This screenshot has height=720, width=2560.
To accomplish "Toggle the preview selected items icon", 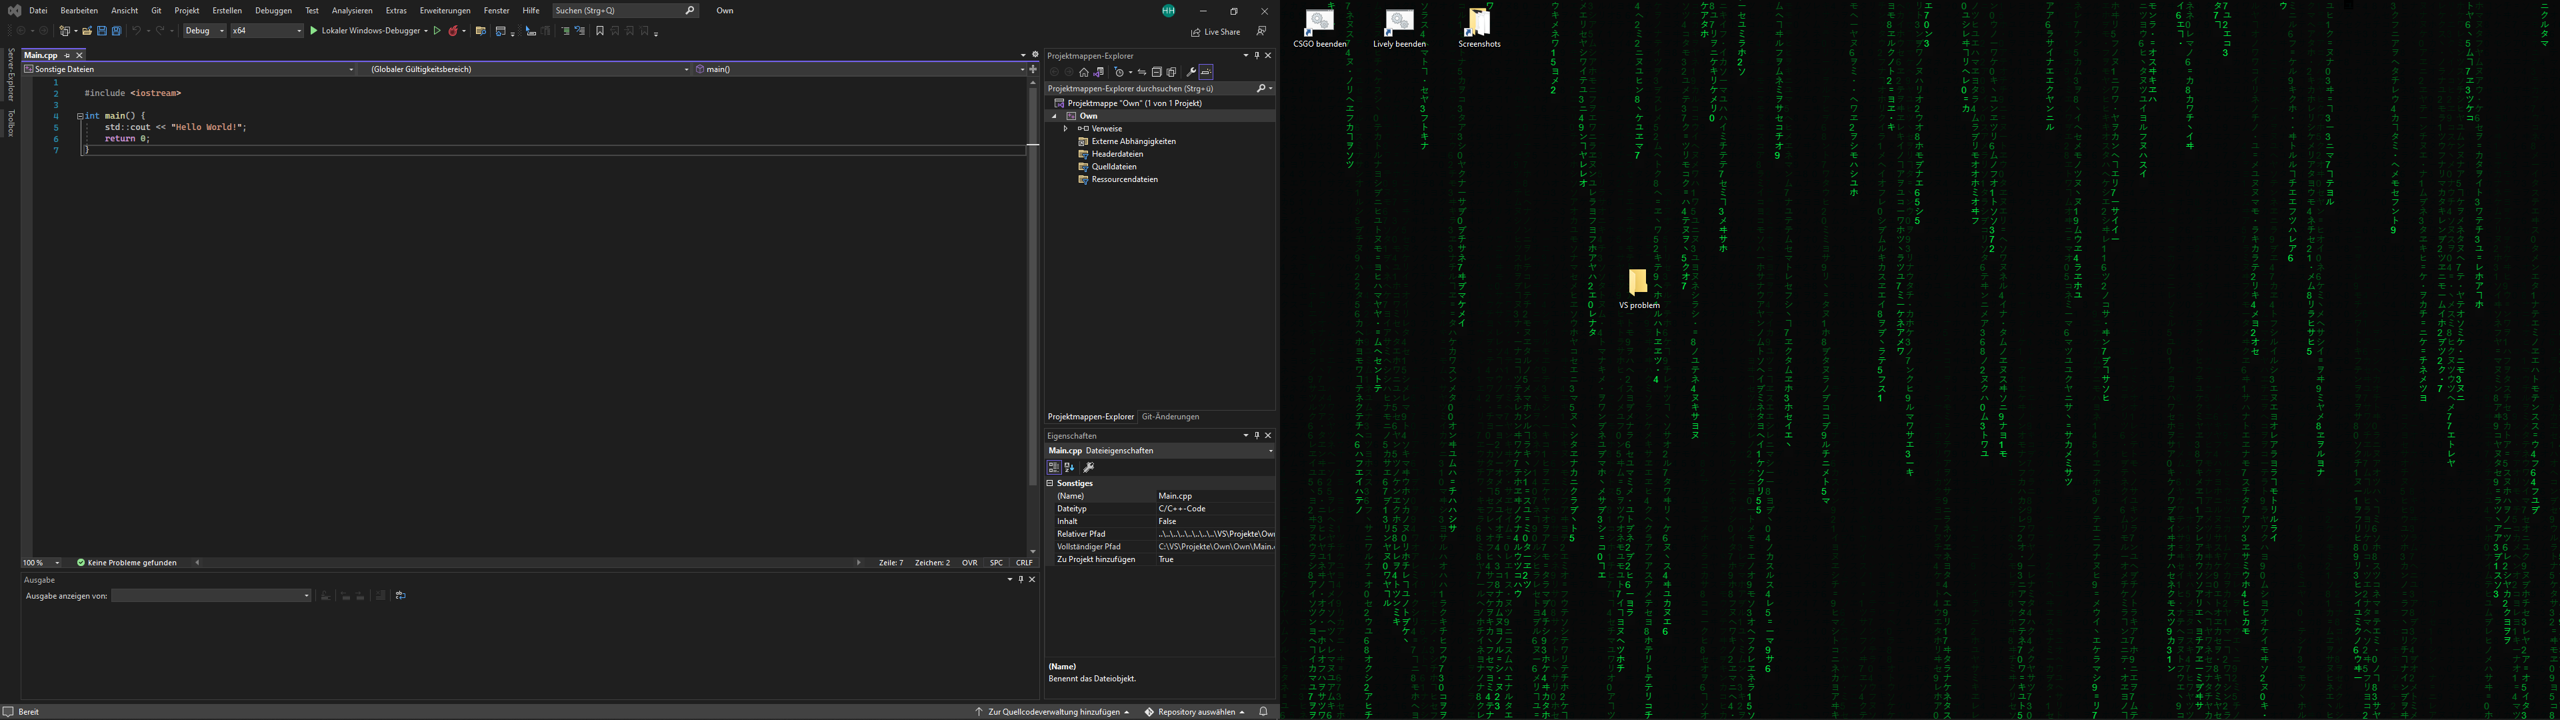I will [x=1206, y=72].
